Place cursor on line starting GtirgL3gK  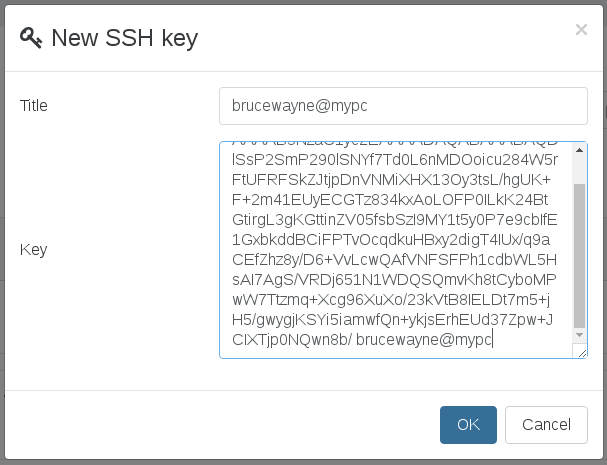pyautogui.click(x=394, y=220)
